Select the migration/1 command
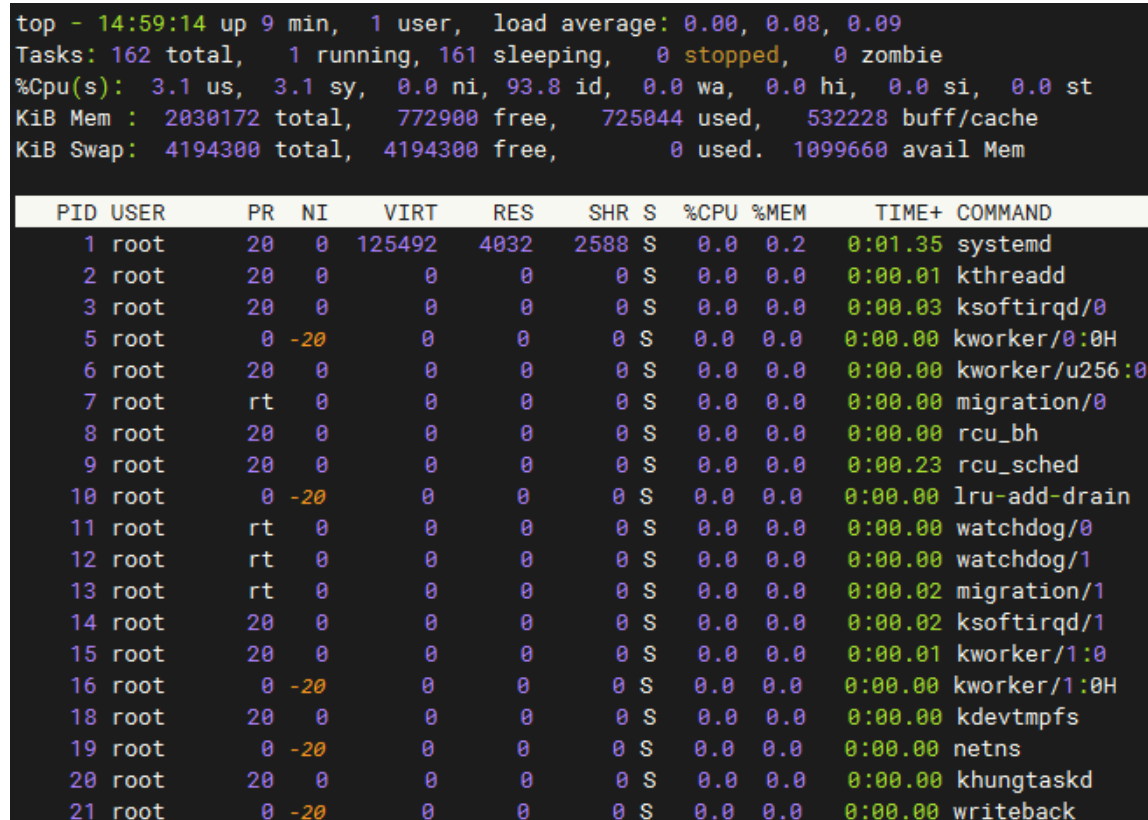 [1030, 591]
